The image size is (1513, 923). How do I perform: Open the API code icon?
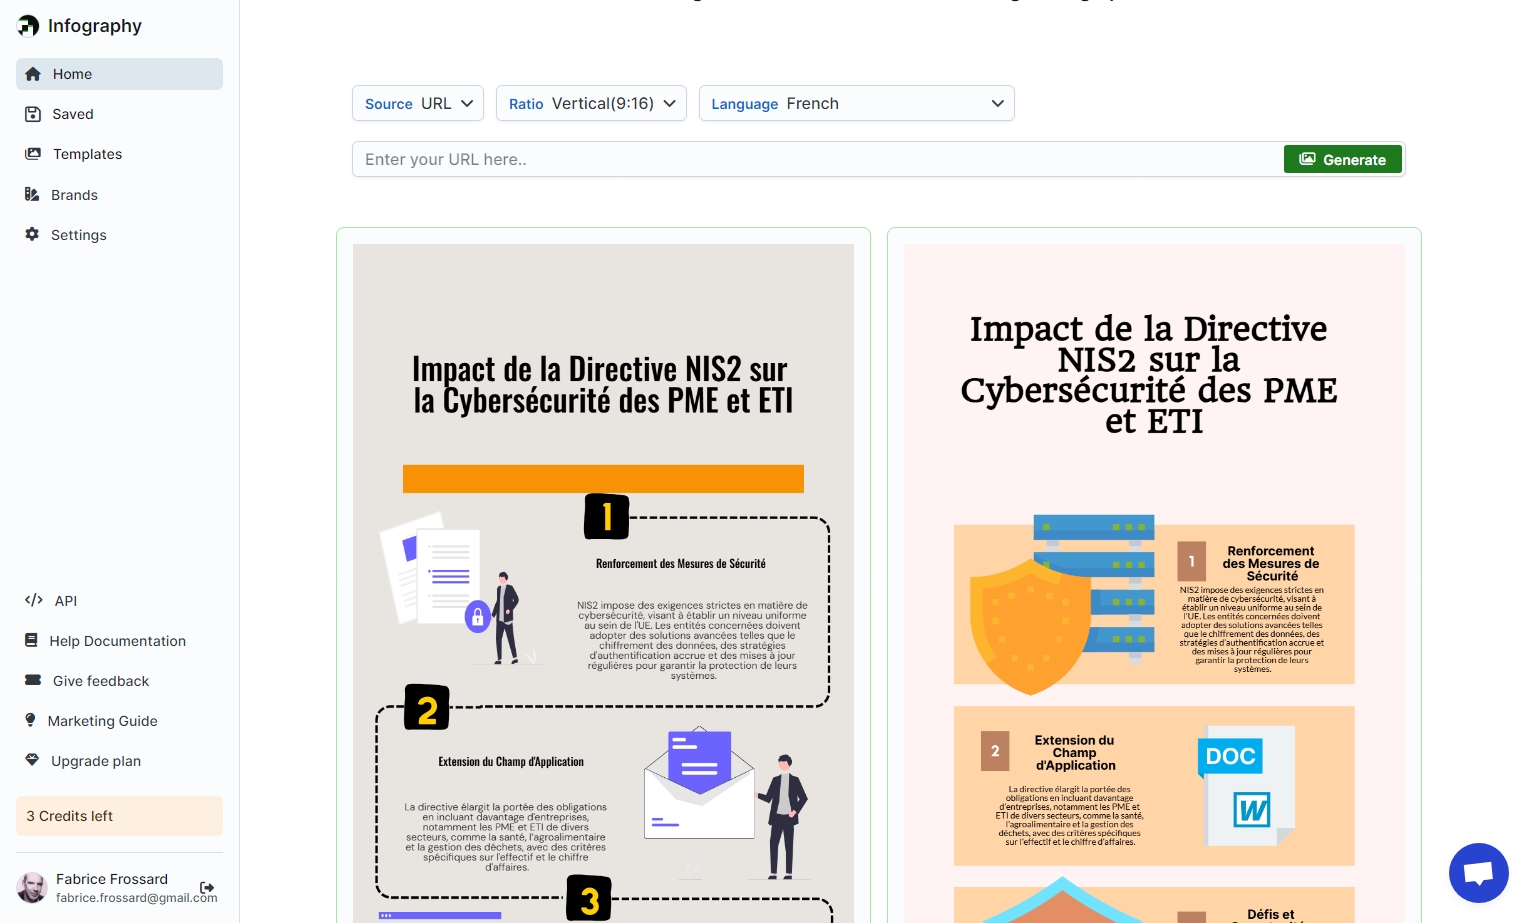(x=33, y=600)
